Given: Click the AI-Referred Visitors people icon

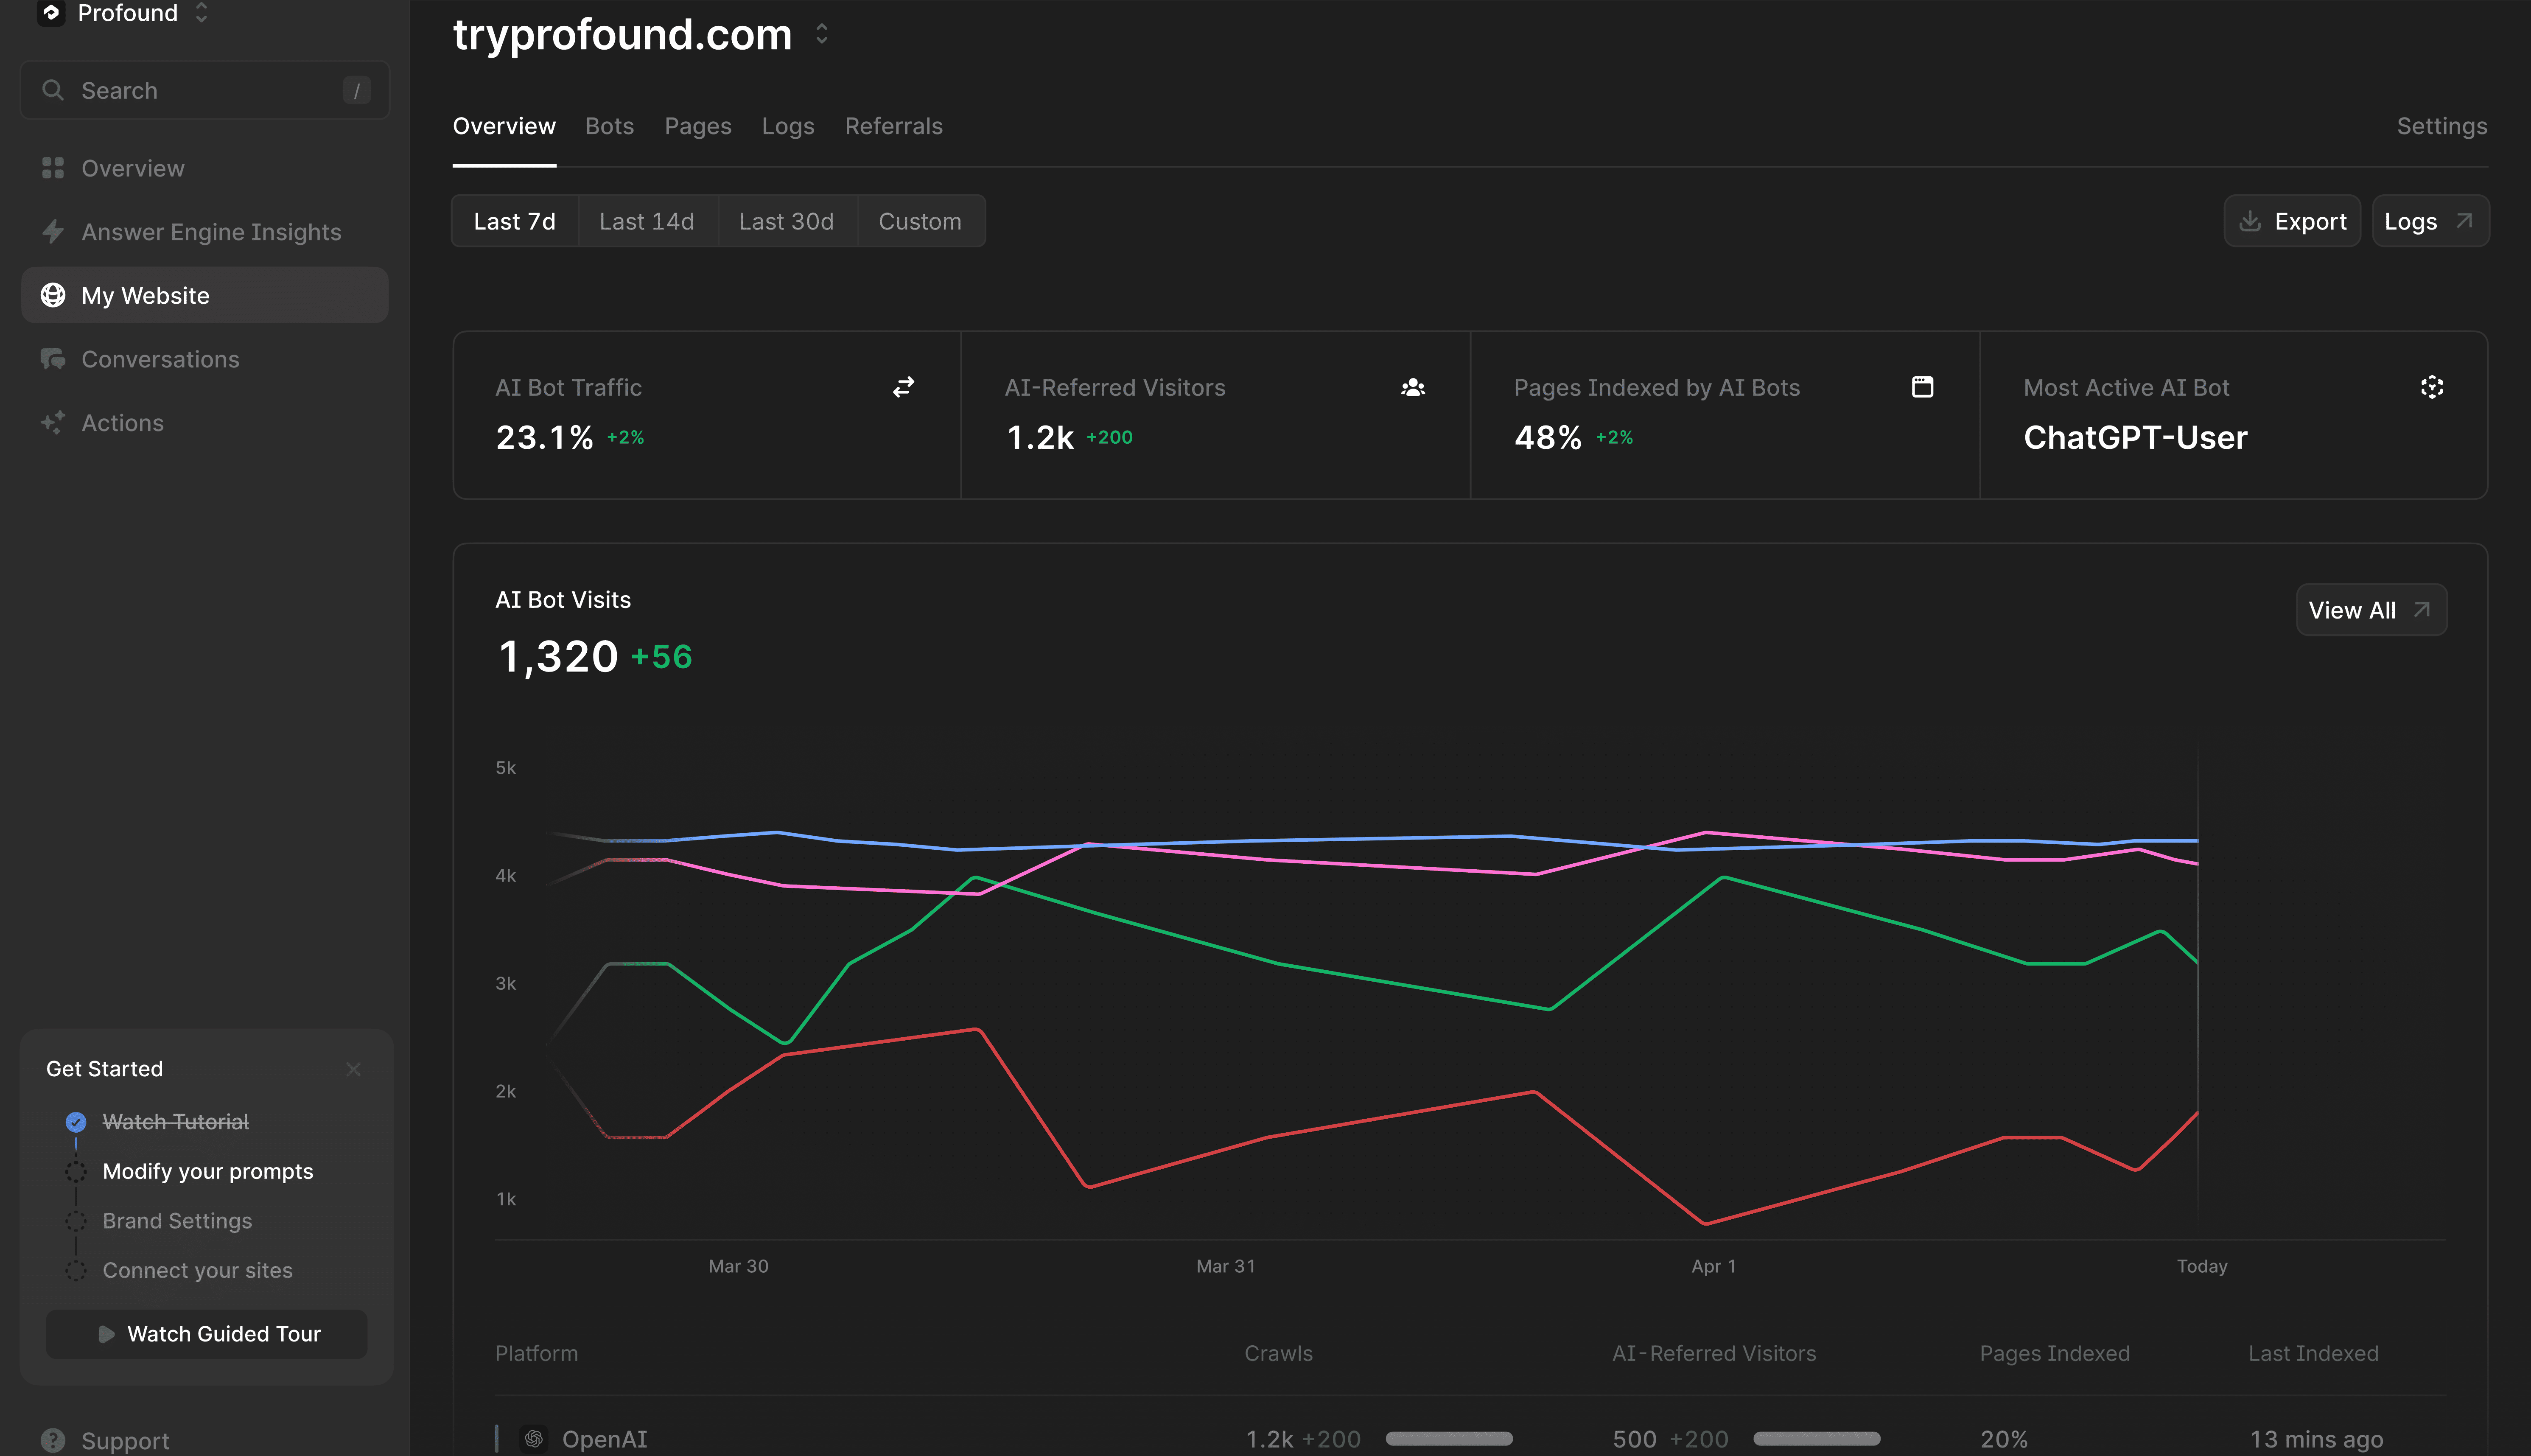Looking at the screenshot, I should [1413, 387].
